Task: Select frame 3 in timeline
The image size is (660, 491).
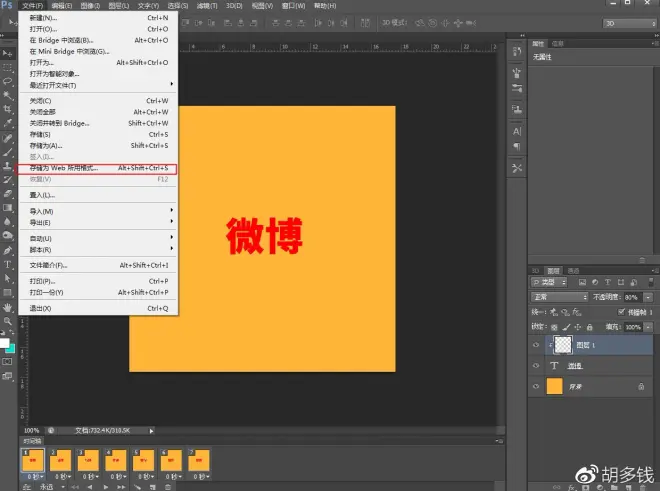Action: 88,460
